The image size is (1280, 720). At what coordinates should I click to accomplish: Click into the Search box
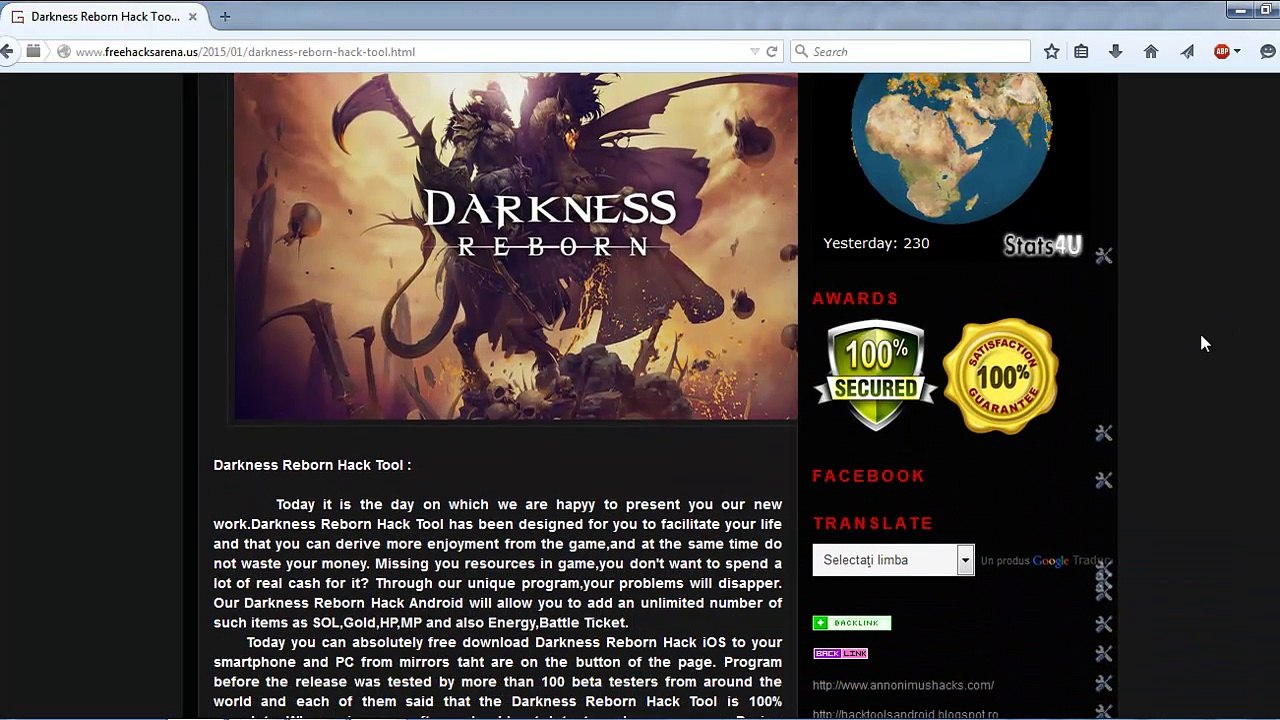910,51
